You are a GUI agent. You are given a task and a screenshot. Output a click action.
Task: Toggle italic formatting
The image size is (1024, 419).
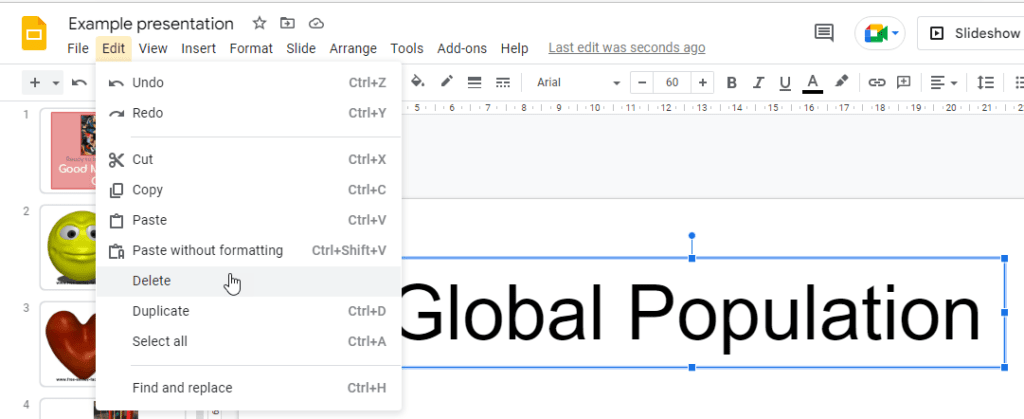pos(758,83)
